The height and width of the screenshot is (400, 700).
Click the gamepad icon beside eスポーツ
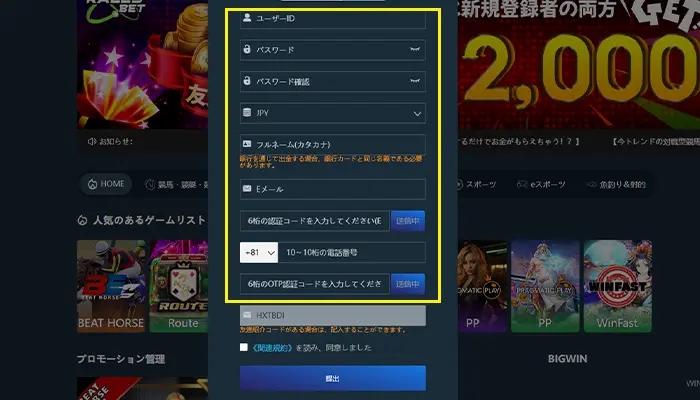pos(522,184)
